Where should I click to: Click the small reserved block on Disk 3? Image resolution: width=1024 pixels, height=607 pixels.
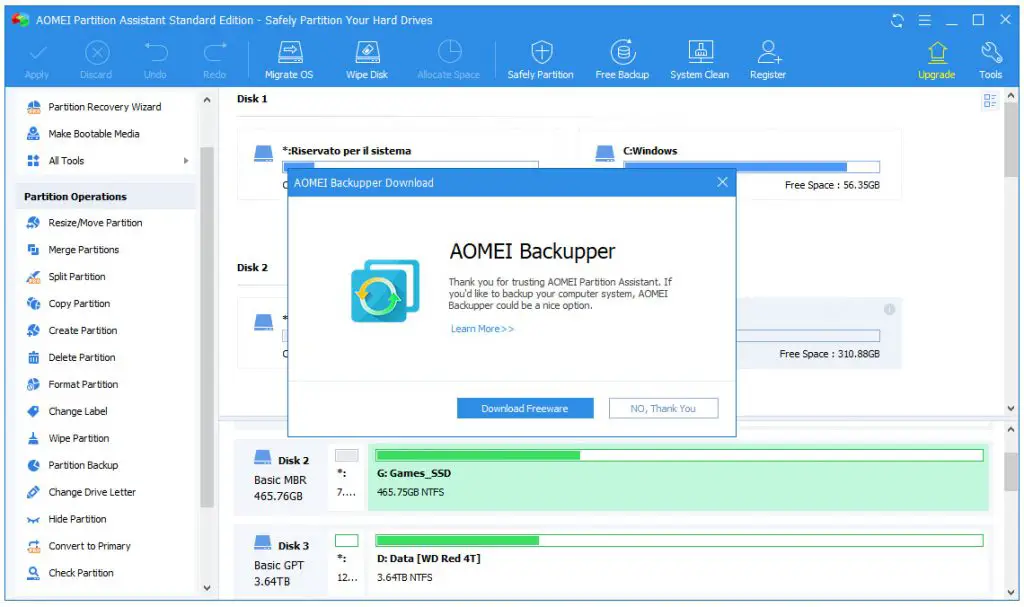coord(347,540)
